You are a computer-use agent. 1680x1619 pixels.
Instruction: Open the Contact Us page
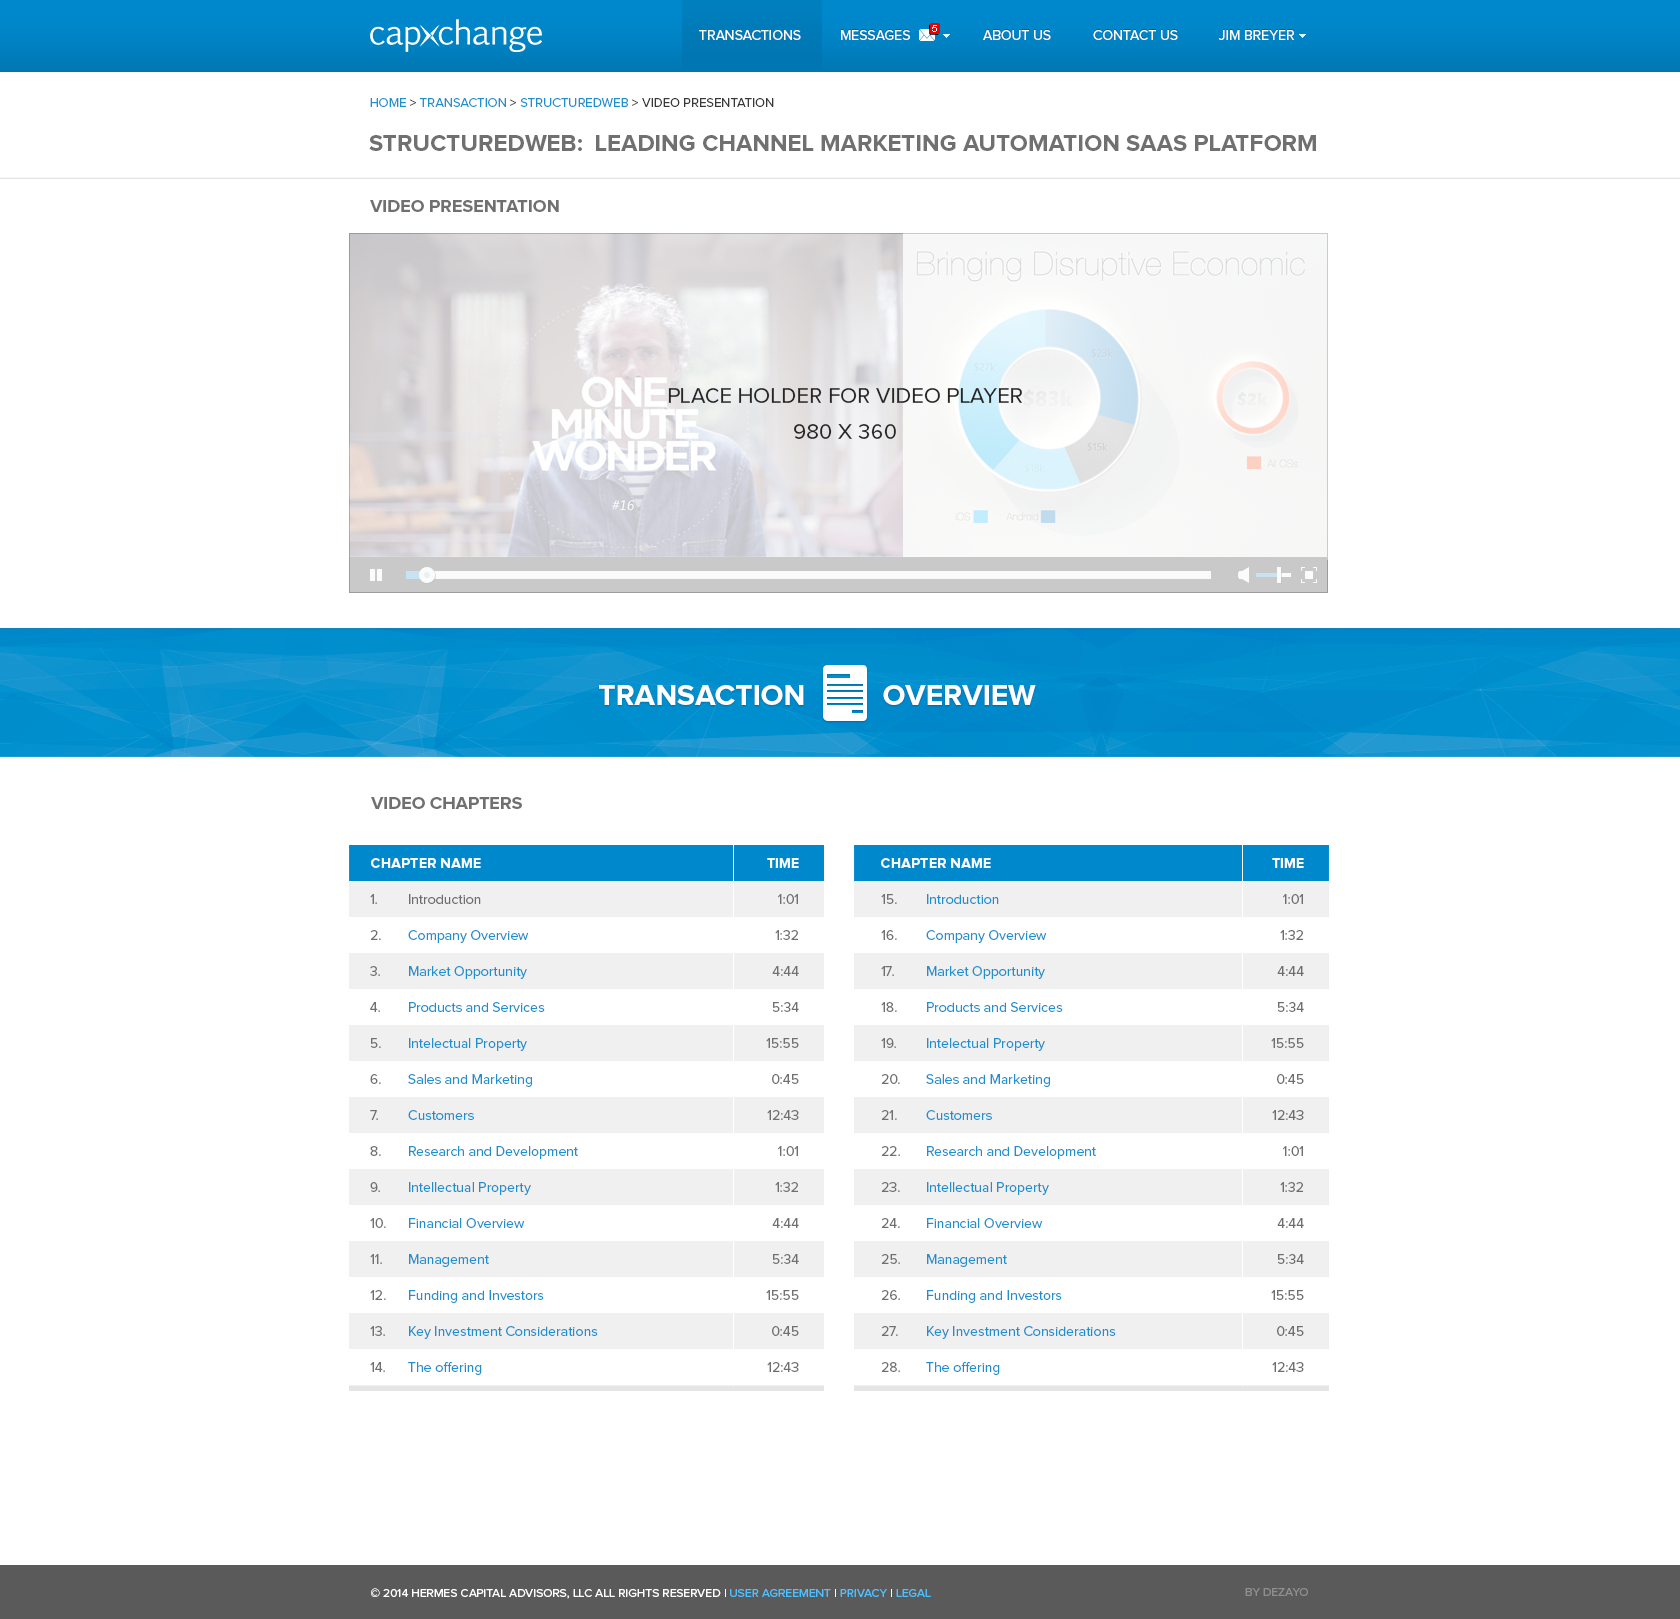pyautogui.click(x=1135, y=35)
